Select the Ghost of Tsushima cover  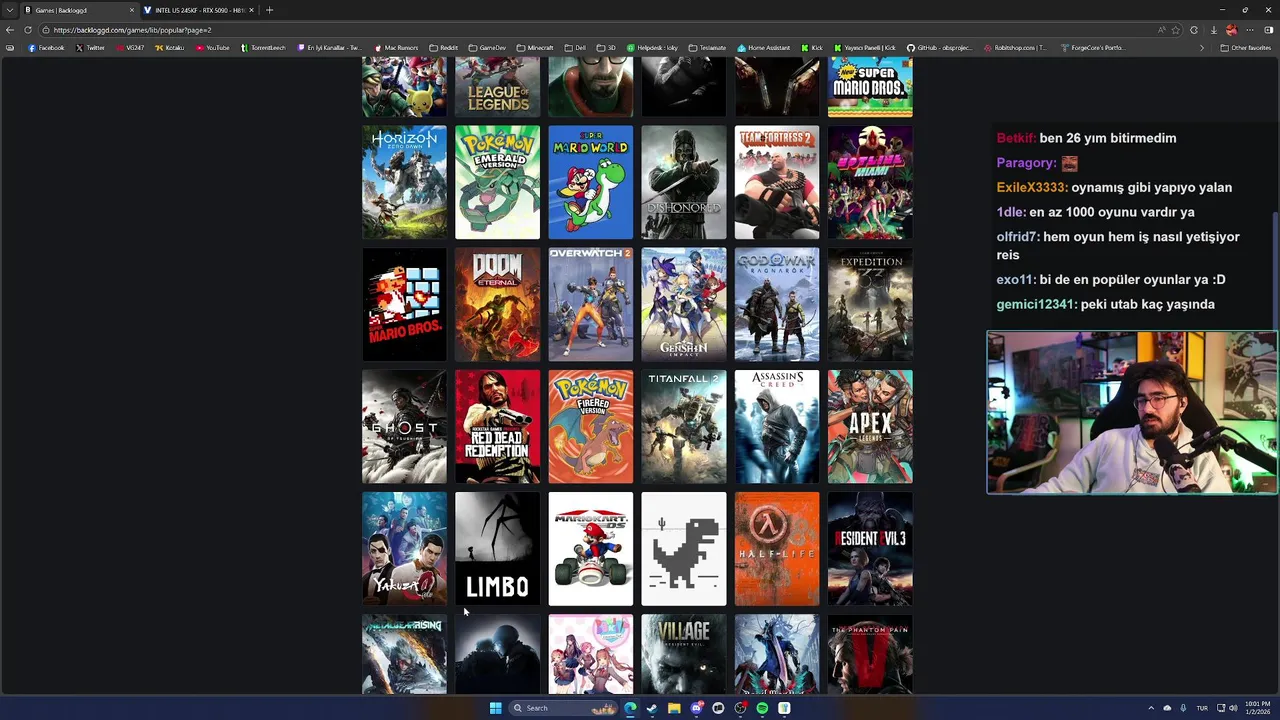coord(404,427)
